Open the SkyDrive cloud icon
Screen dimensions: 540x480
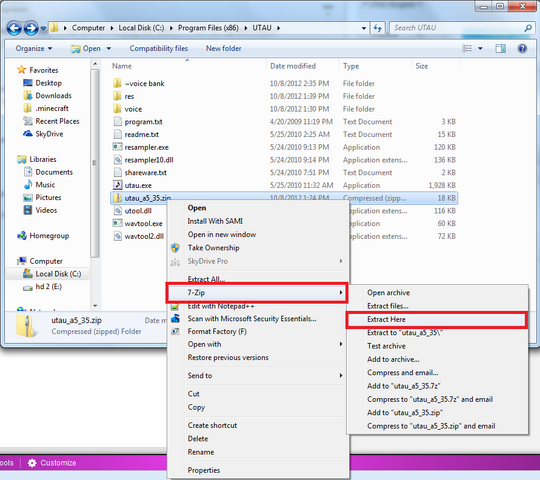tap(28, 134)
